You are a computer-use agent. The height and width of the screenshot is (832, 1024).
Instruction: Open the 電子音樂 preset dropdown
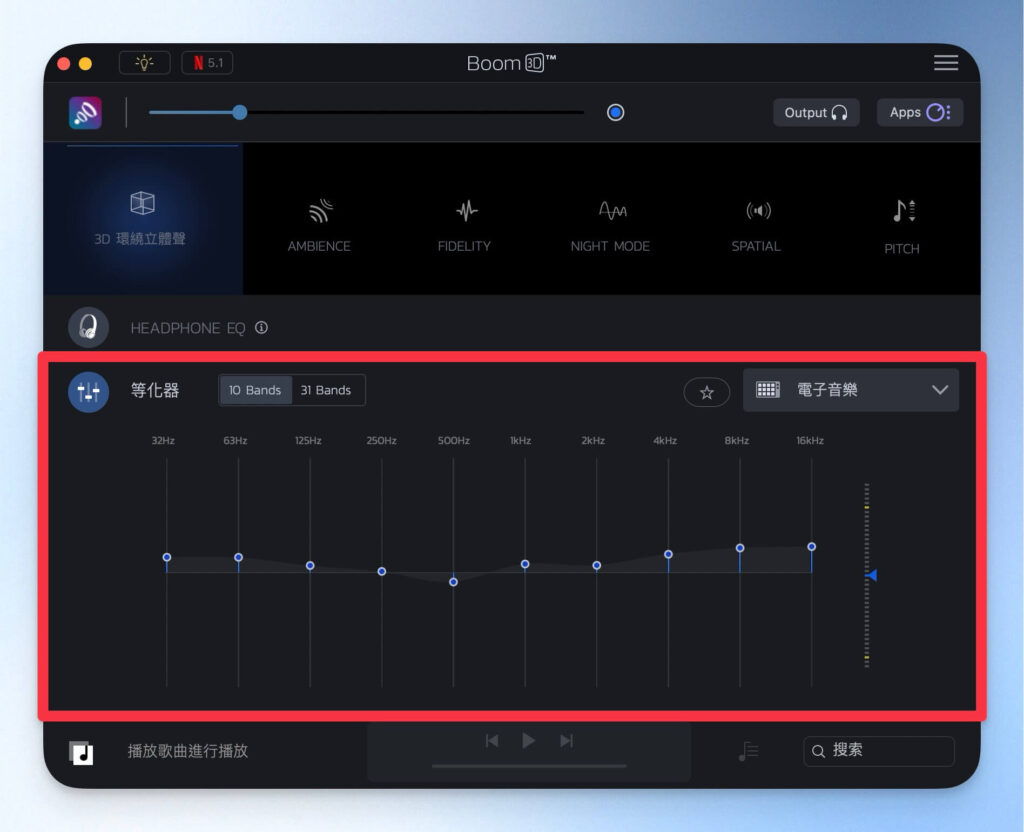(850, 390)
